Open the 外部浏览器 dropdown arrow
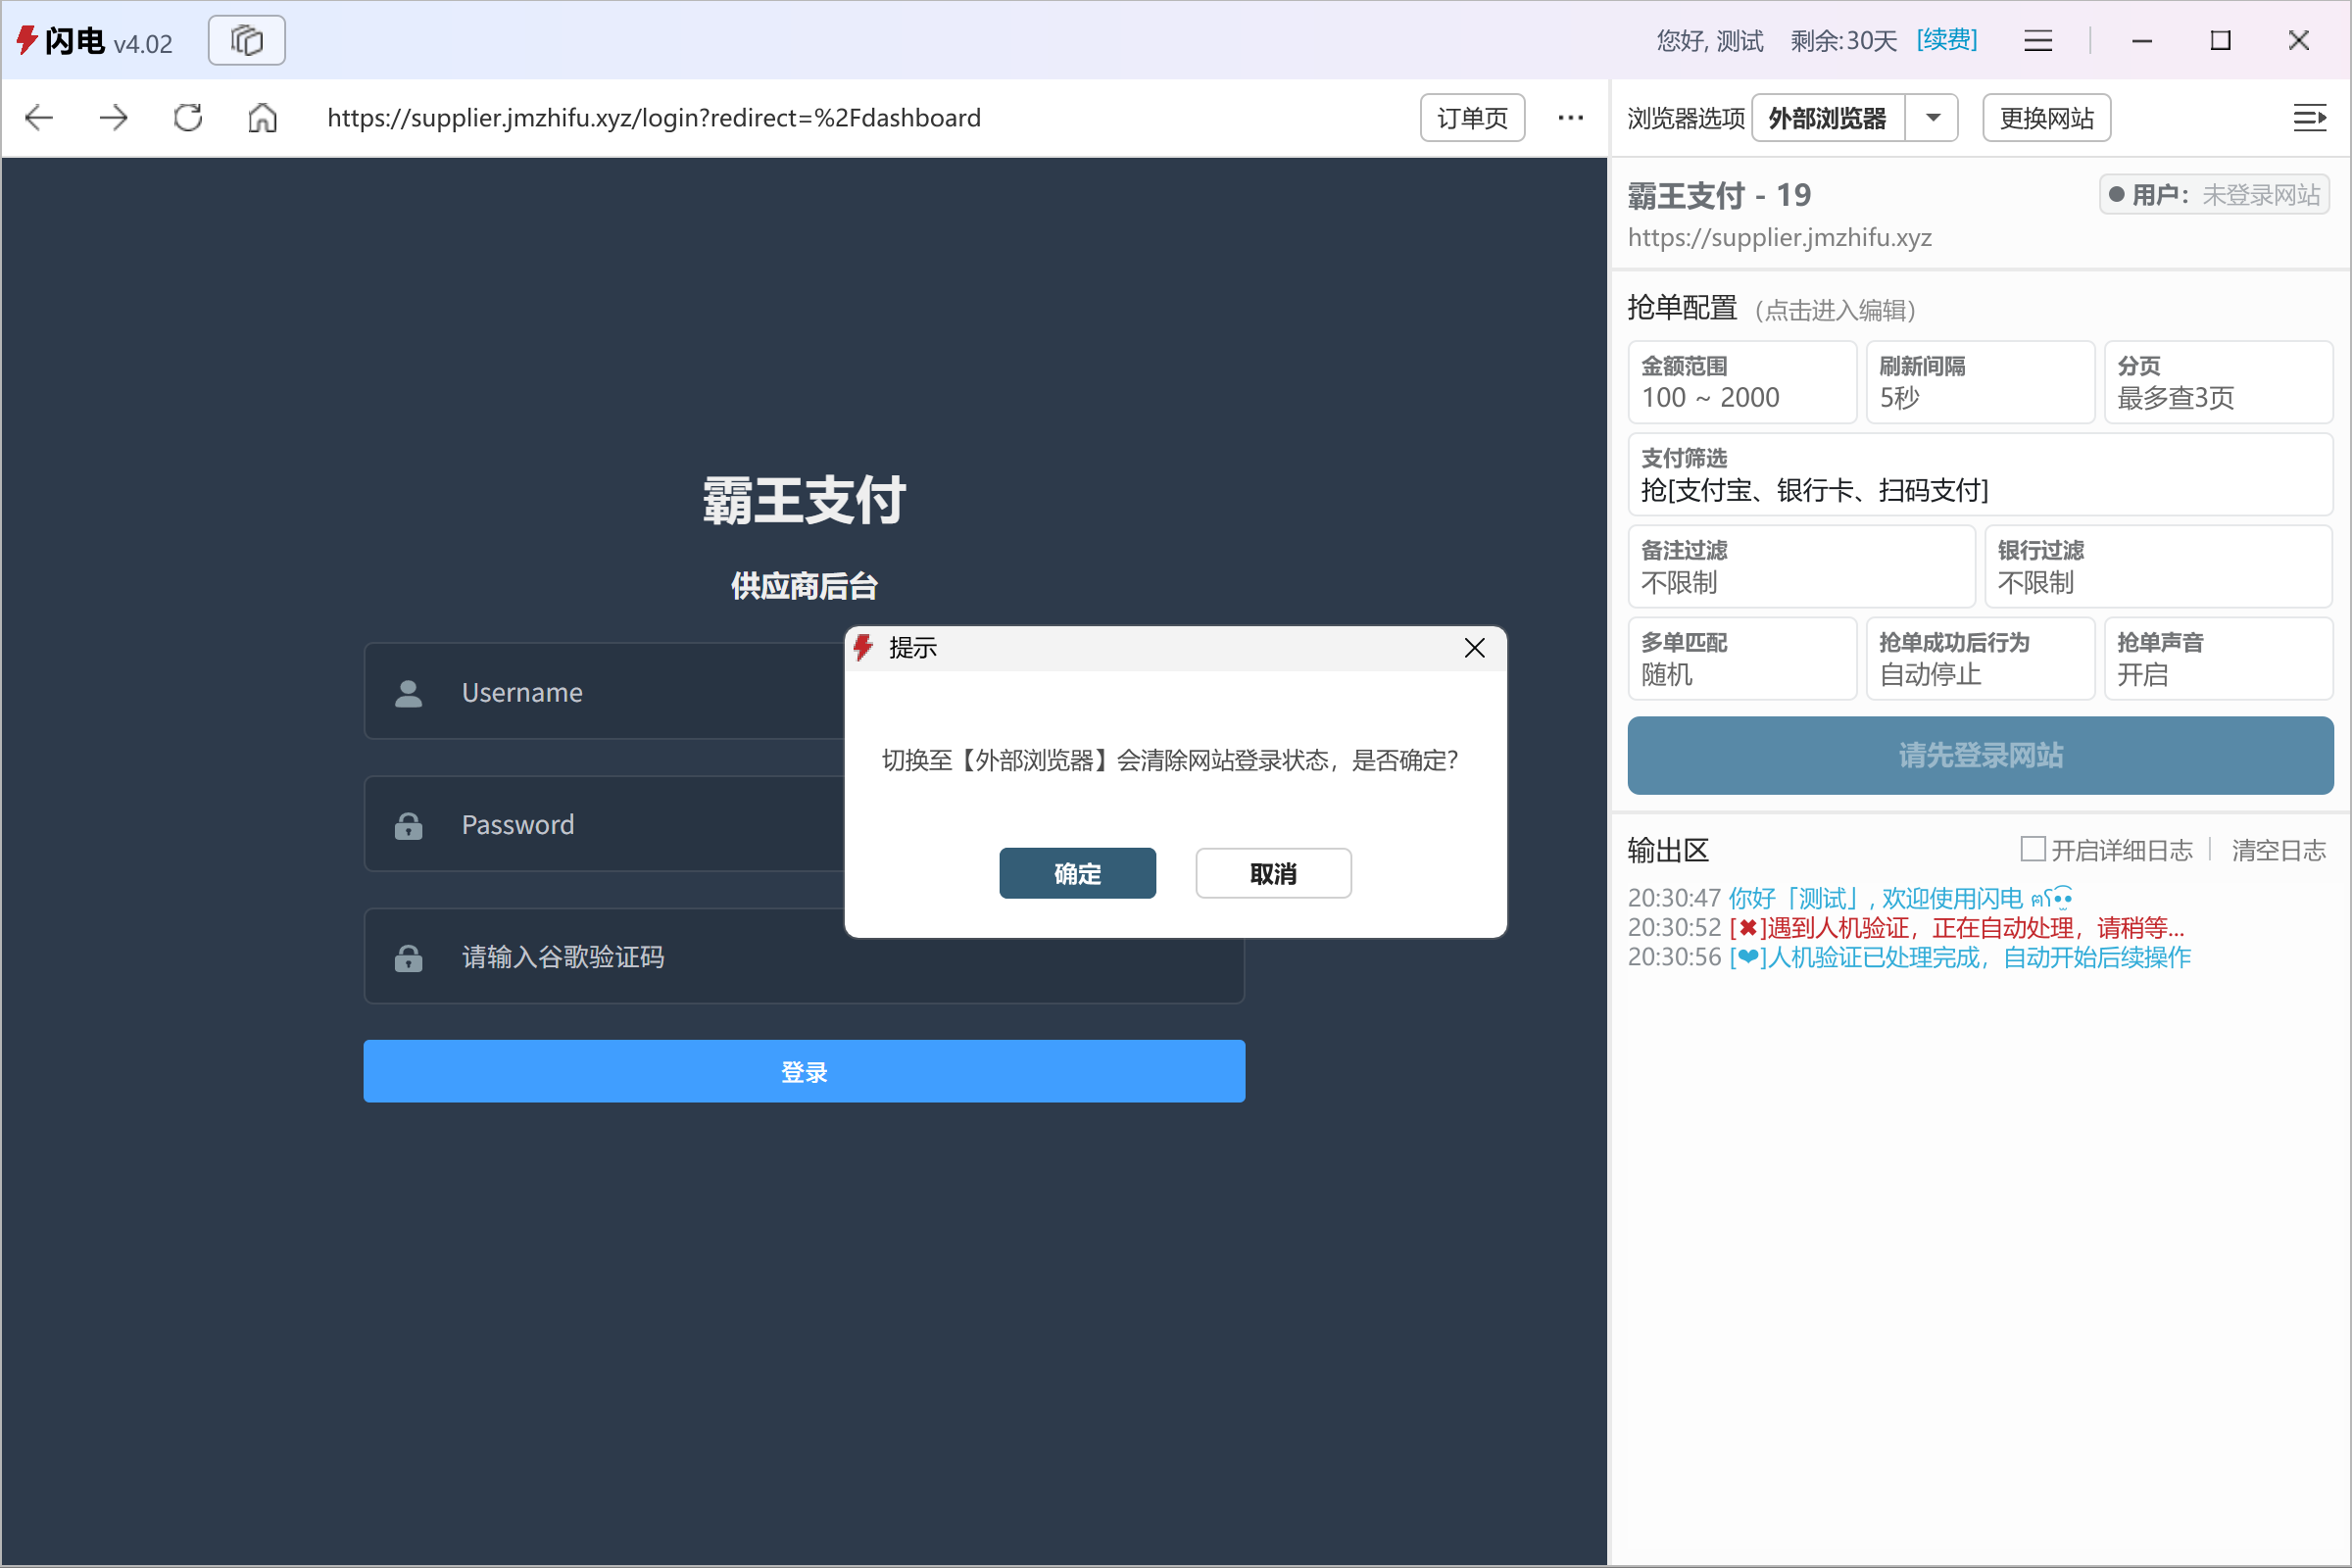The image size is (2352, 1568). coord(1932,117)
